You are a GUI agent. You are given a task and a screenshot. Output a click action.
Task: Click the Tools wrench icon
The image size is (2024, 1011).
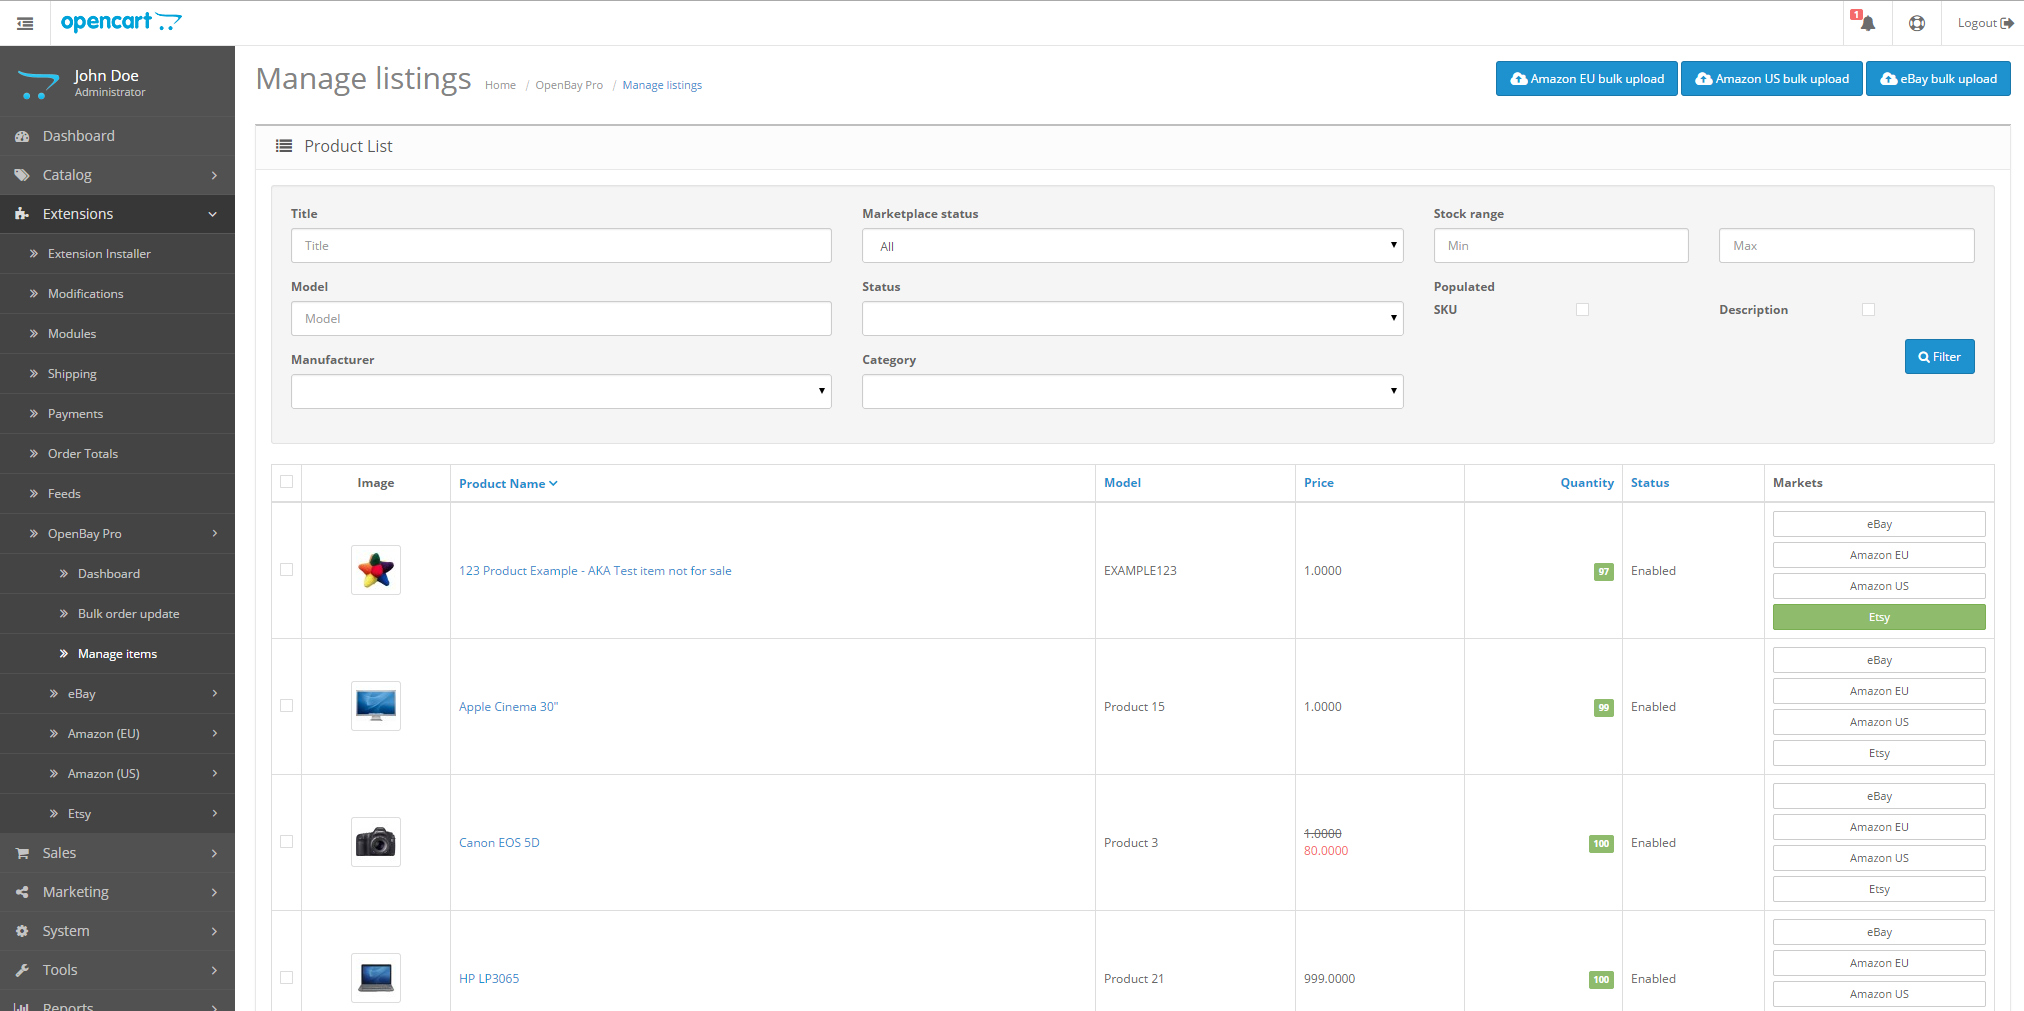[22, 970]
